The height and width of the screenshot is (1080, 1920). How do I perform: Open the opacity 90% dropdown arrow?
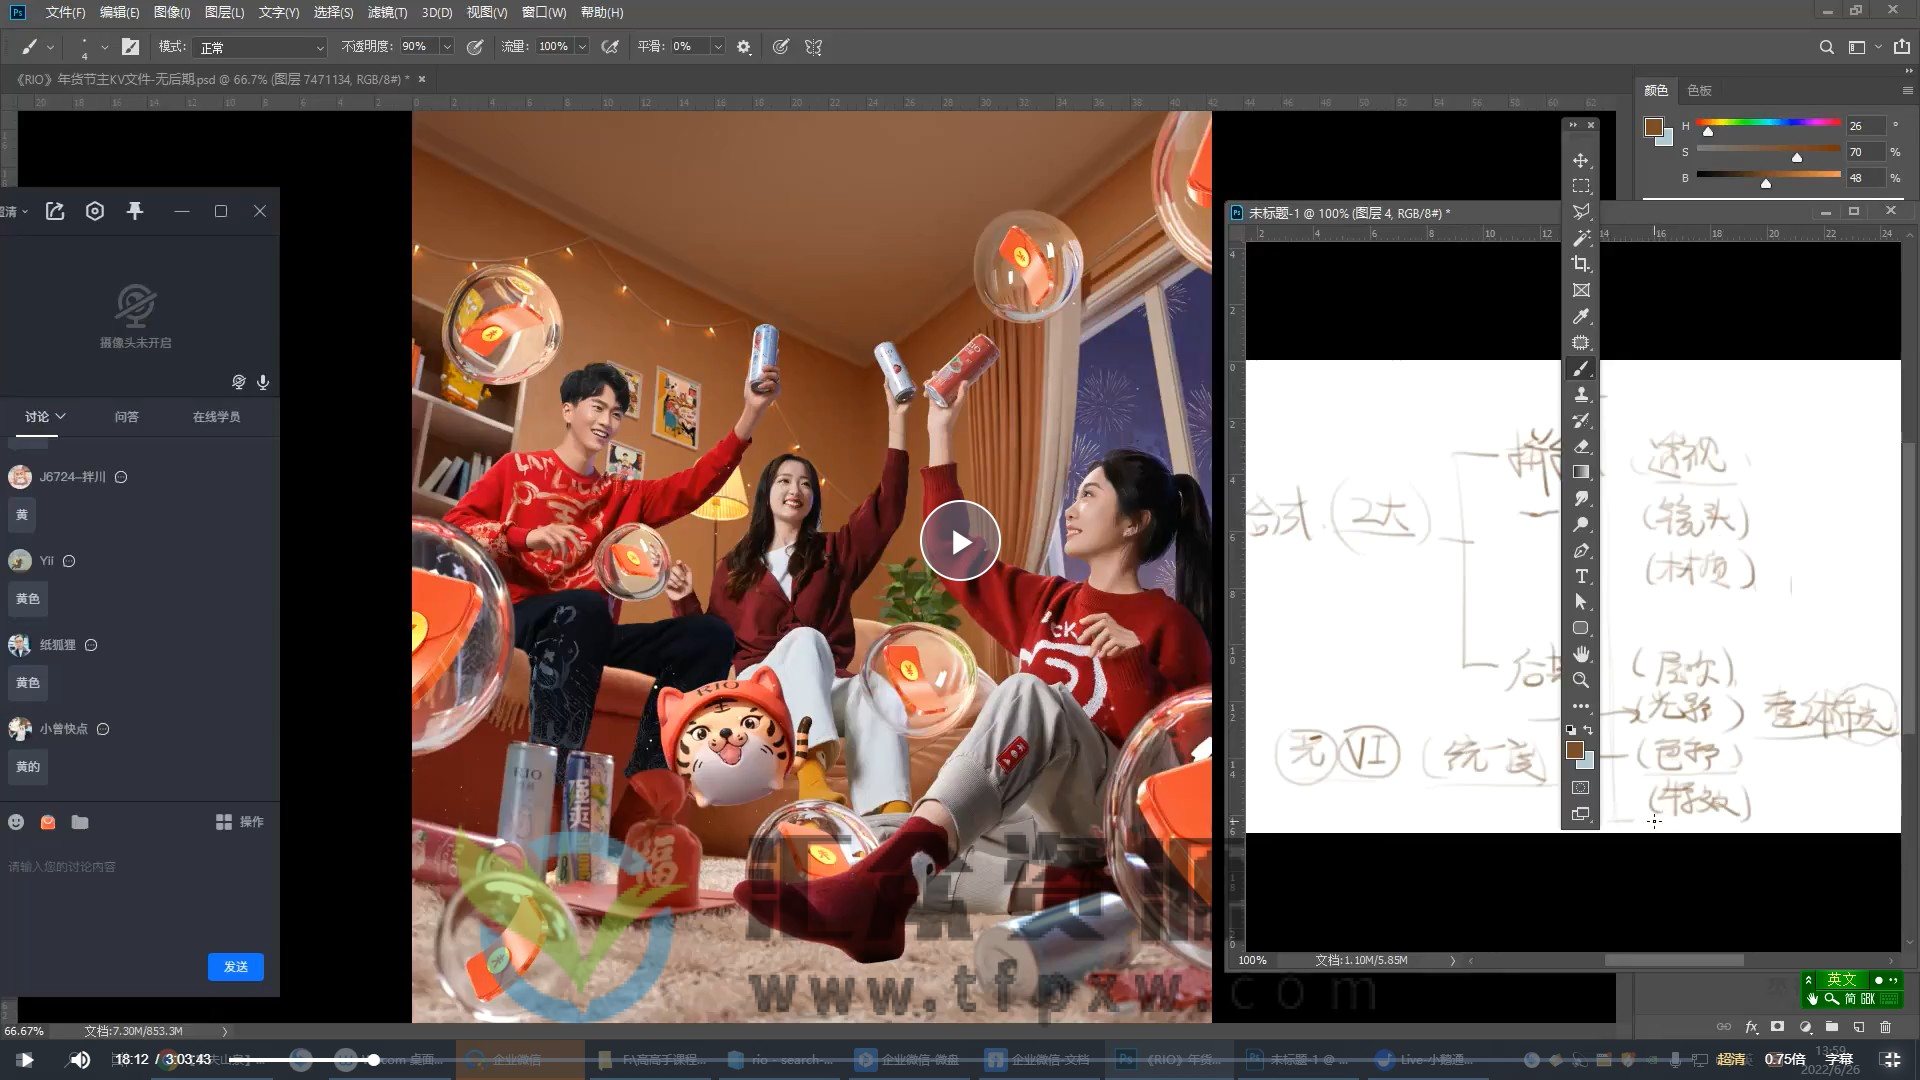[446, 47]
